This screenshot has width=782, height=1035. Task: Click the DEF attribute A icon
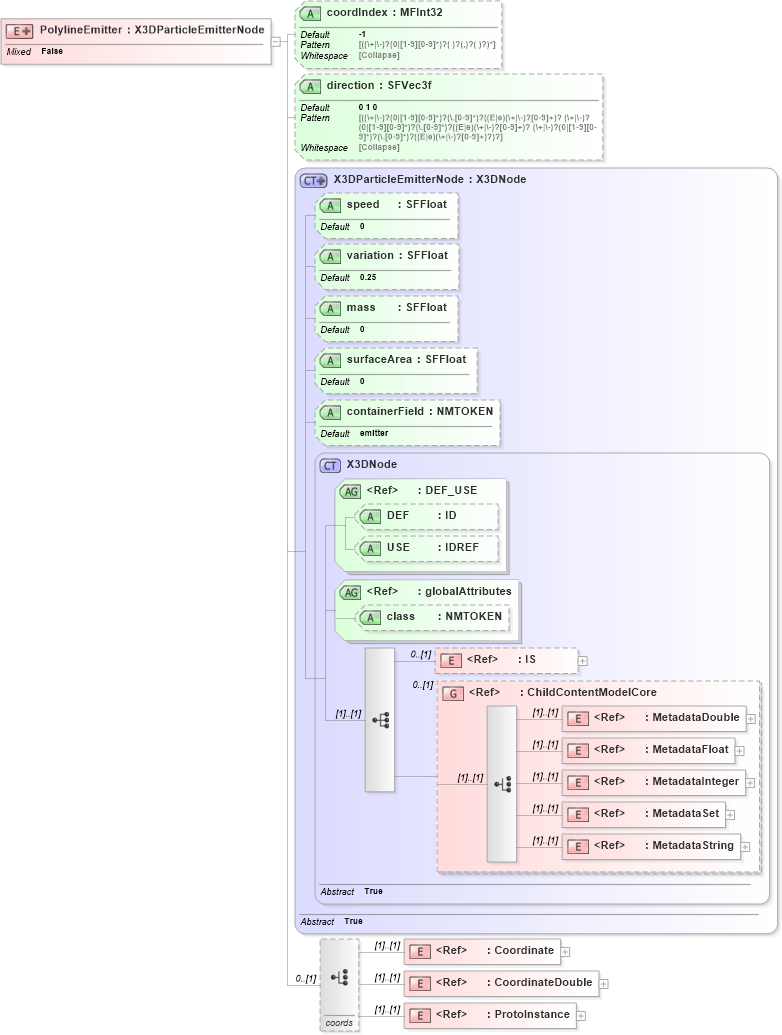[x=370, y=517]
